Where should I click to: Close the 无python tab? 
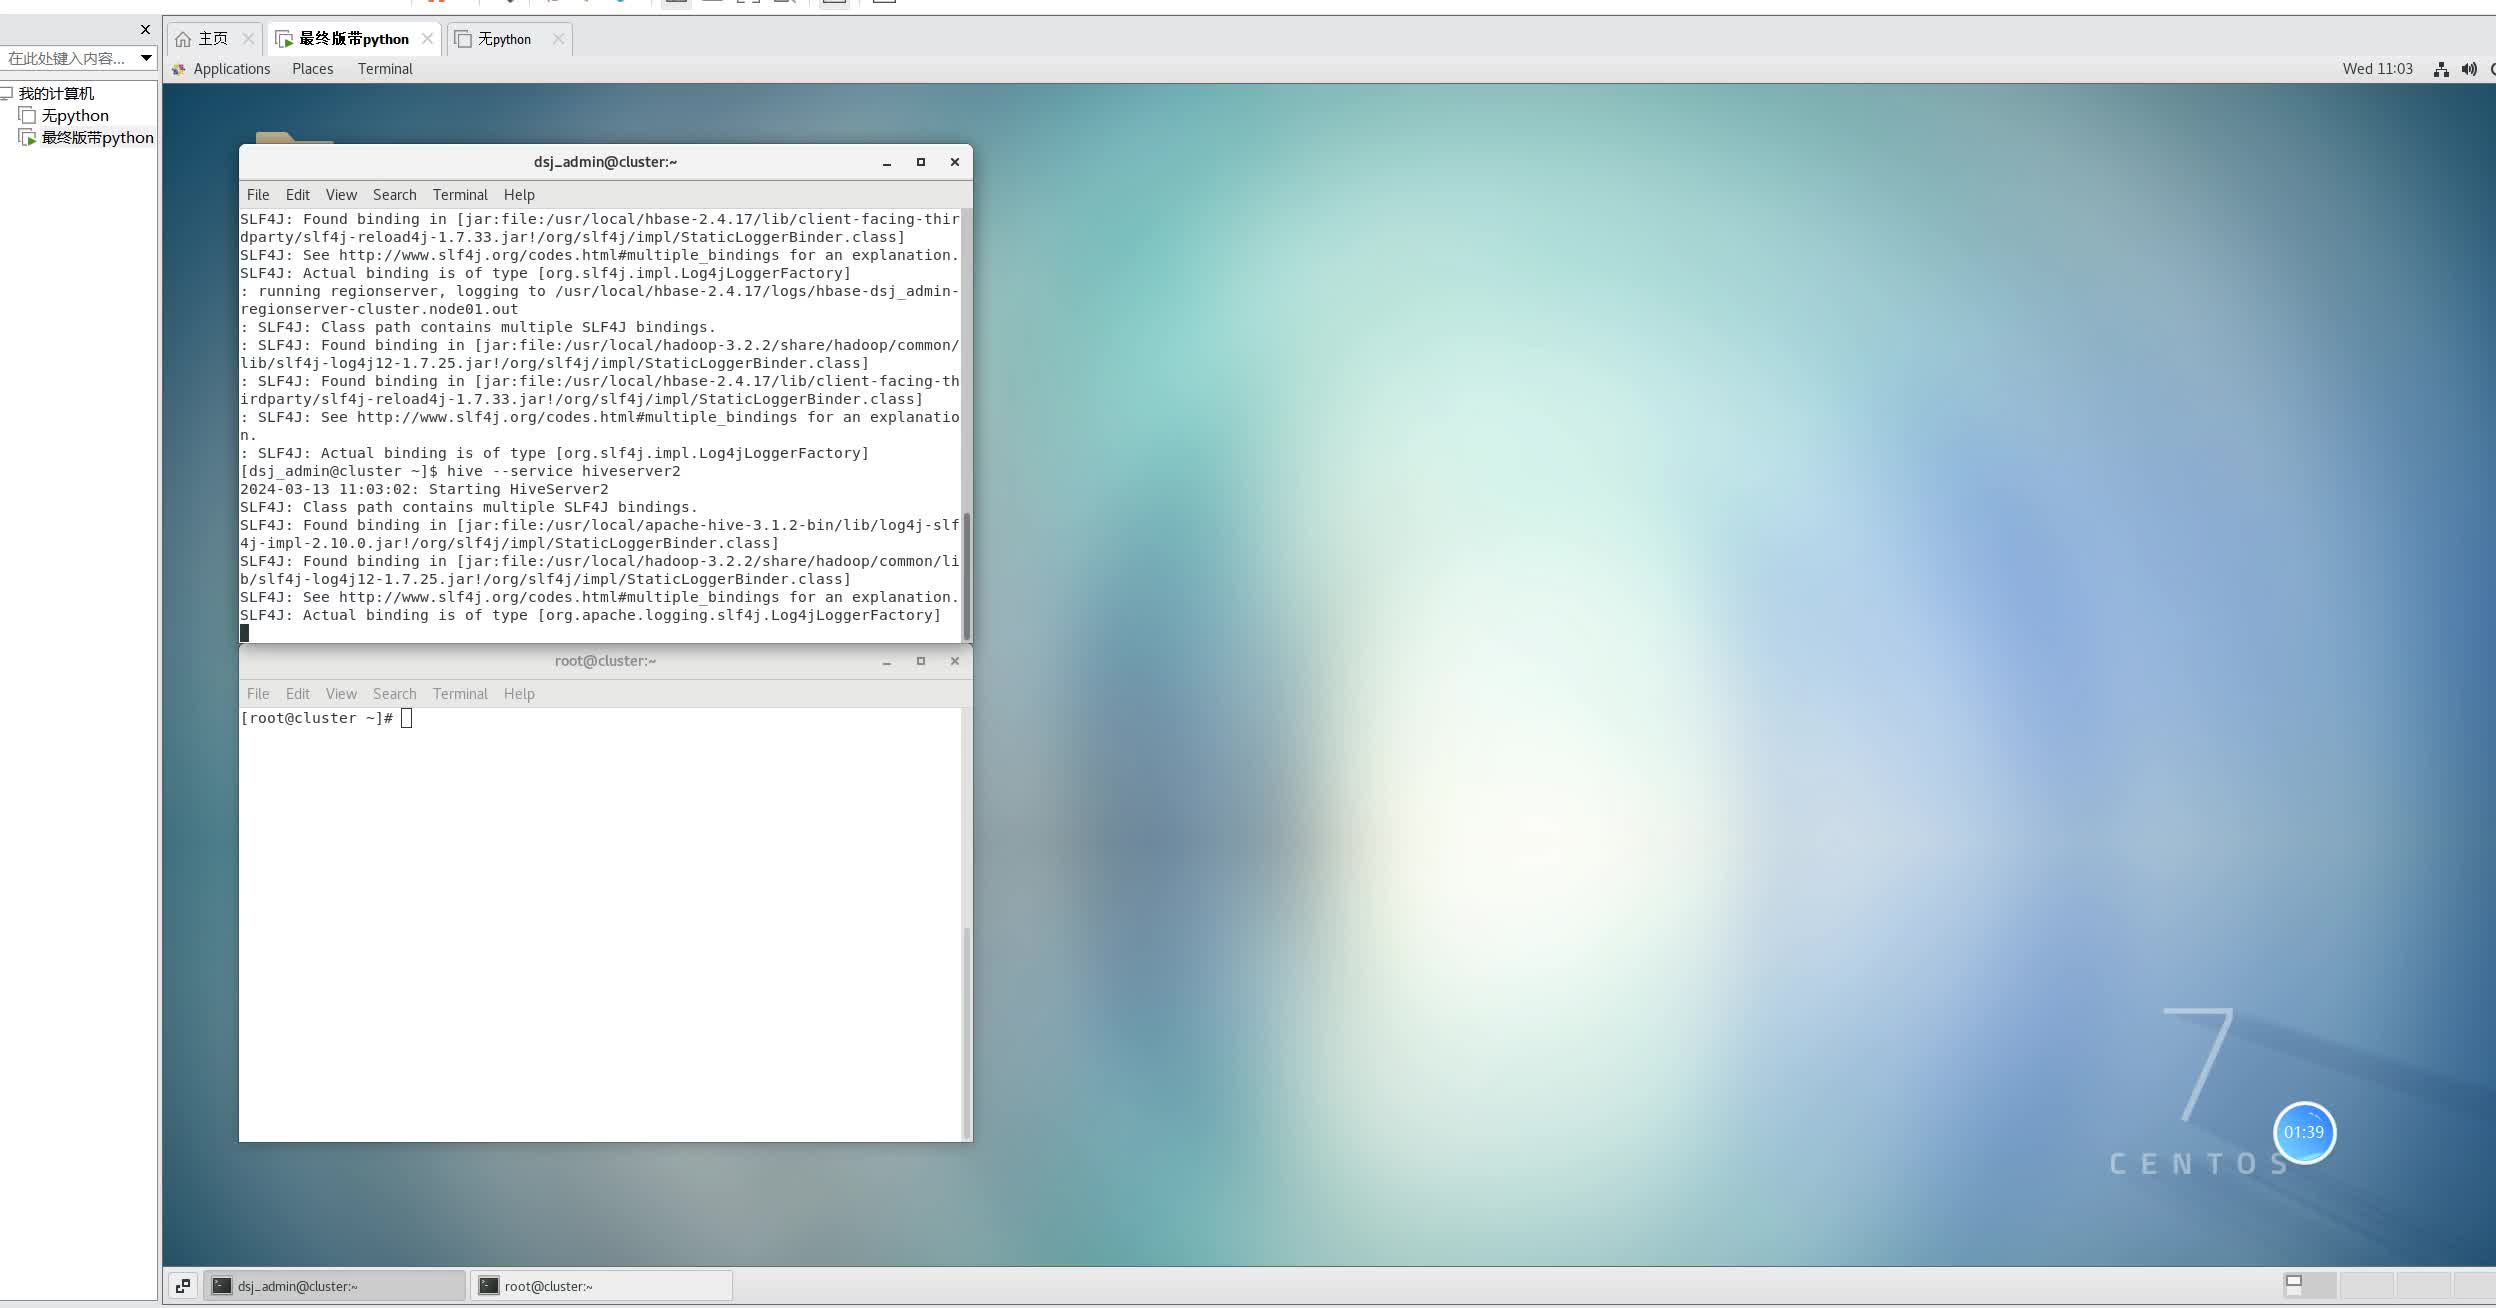pyautogui.click(x=558, y=39)
